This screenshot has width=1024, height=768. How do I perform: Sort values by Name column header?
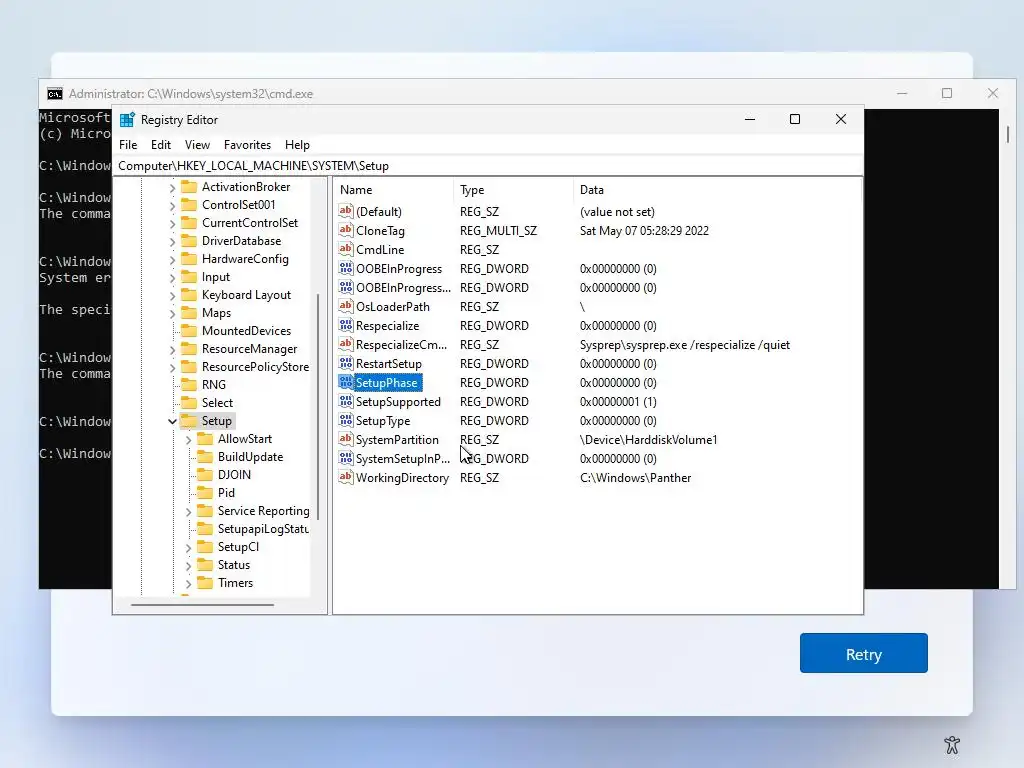point(394,190)
